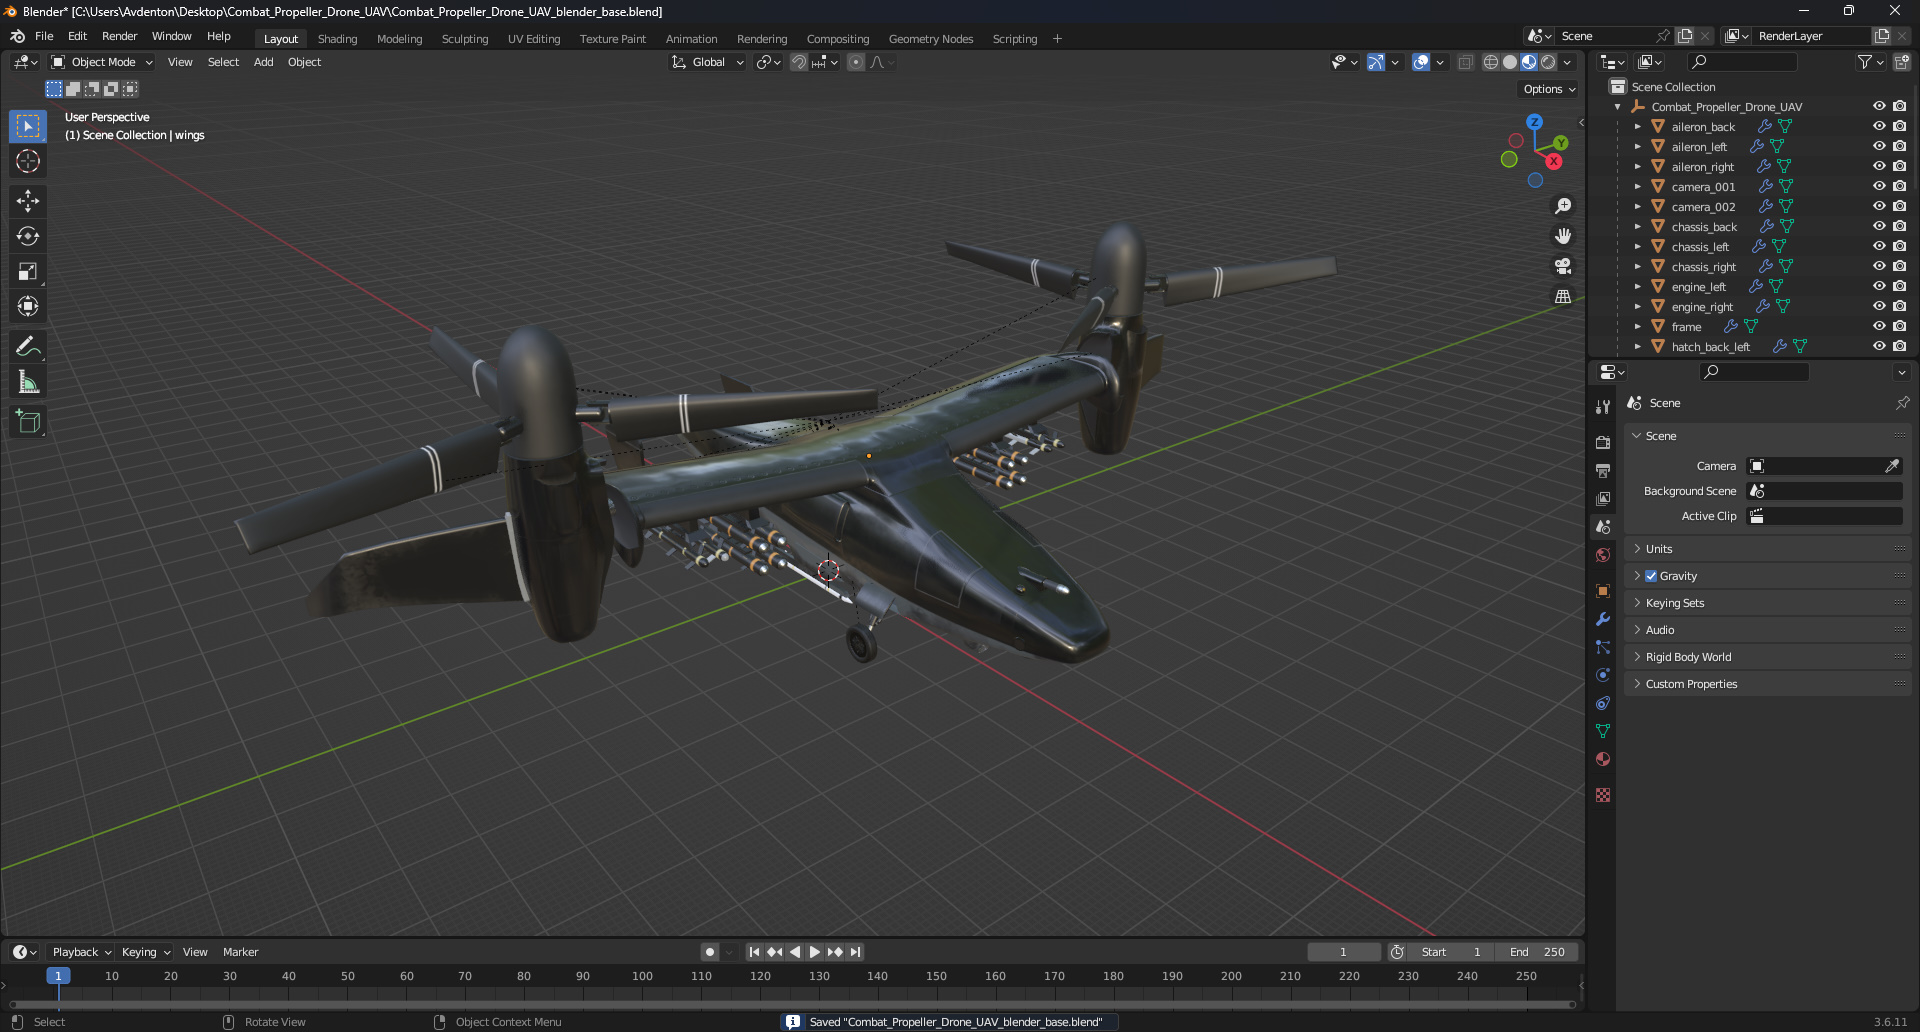Toggle proportional editing button
This screenshot has width=1920, height=1032.
(x=856, y=62)
